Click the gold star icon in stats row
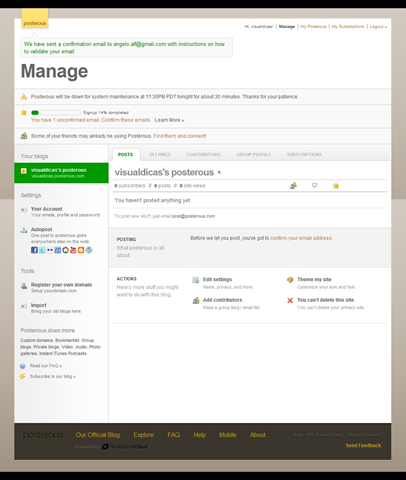The image size is (406, 480). pos(336,186)
